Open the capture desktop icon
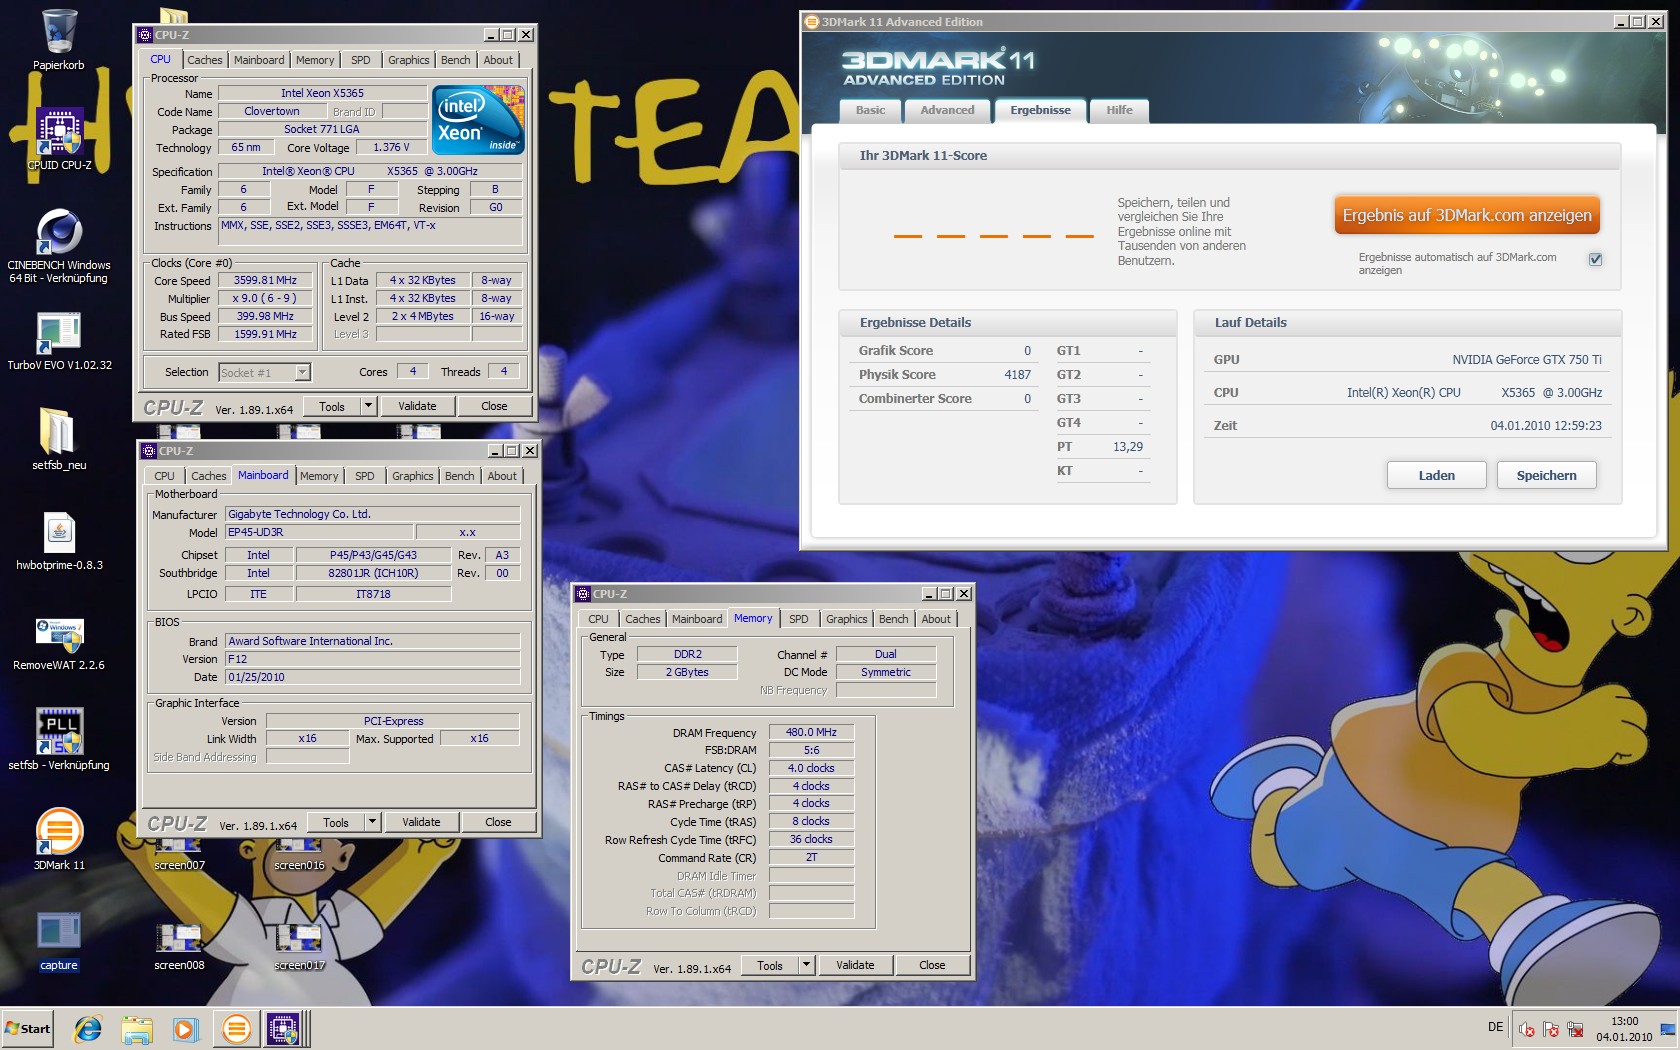 59,940
